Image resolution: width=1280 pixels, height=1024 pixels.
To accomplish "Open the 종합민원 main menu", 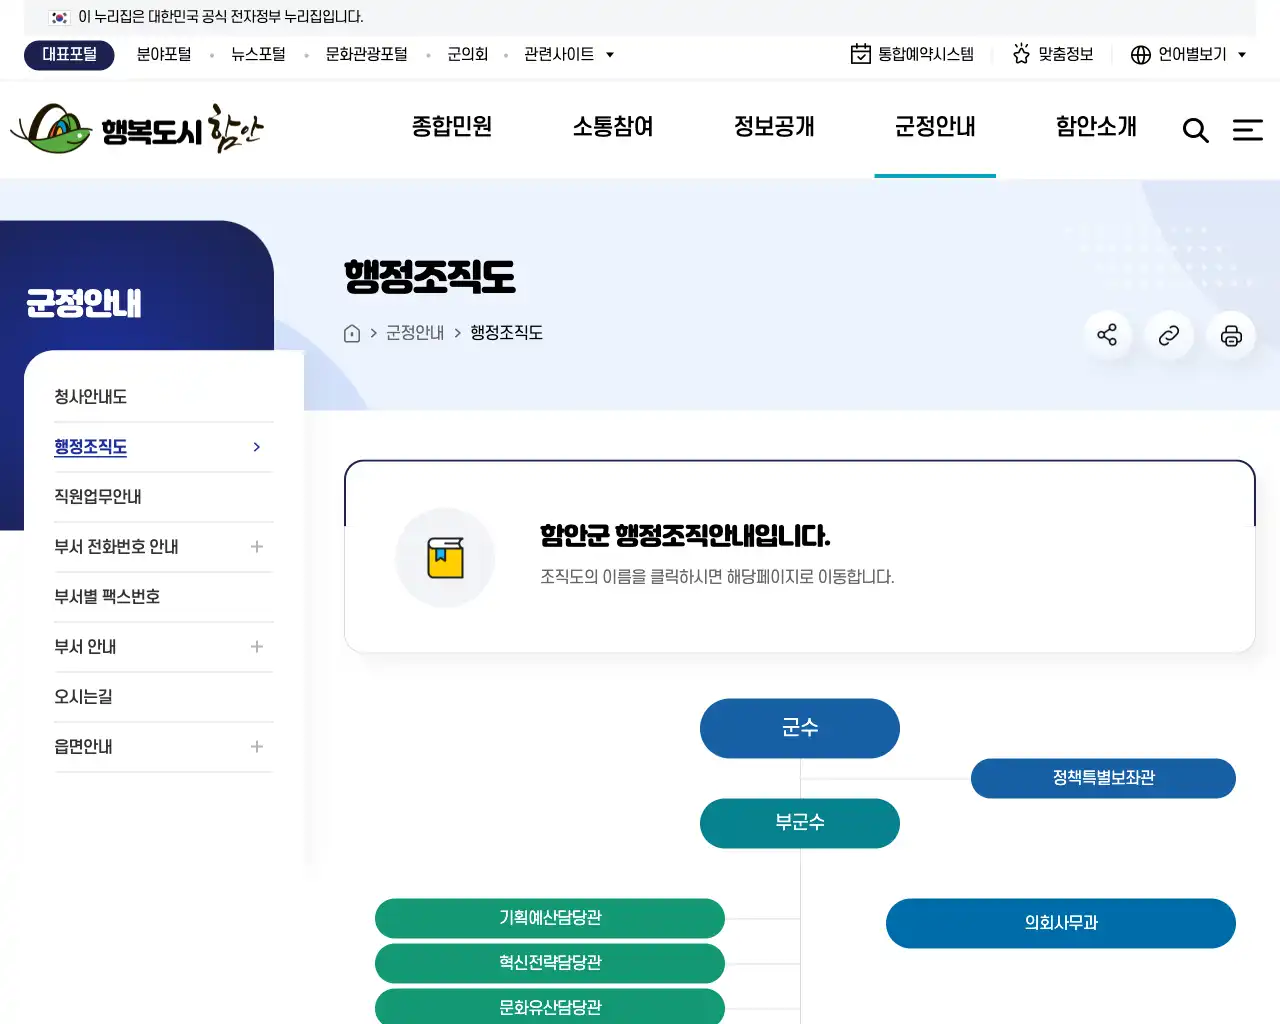I will (x=452, y=127).
